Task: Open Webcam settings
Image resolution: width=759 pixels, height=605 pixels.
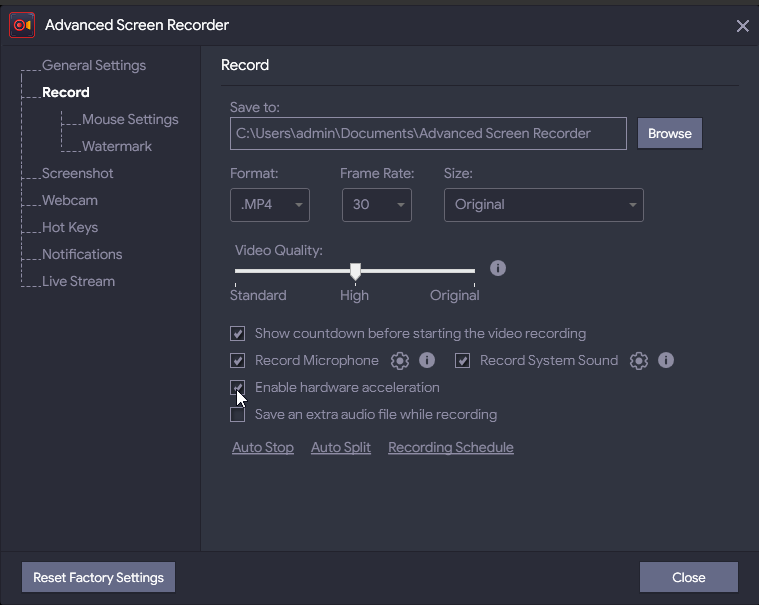Action: coord(70,200)
